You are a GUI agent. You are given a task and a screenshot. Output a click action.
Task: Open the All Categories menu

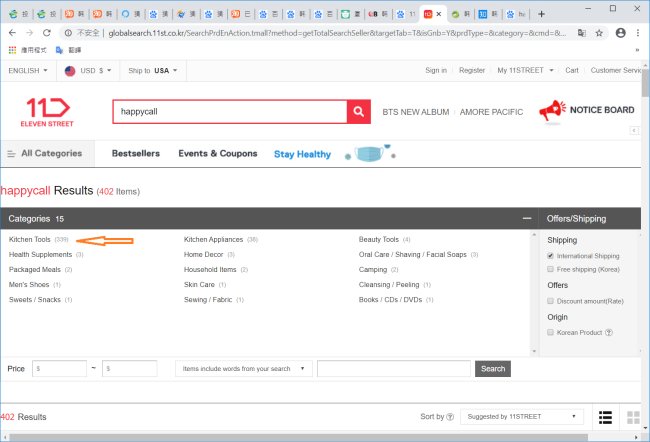pos(45,154)
